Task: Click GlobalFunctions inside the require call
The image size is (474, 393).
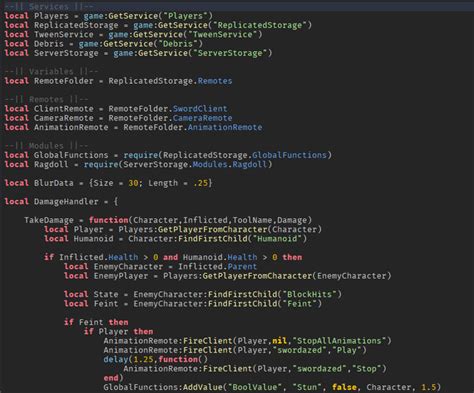Action: [x=289, y=155]
